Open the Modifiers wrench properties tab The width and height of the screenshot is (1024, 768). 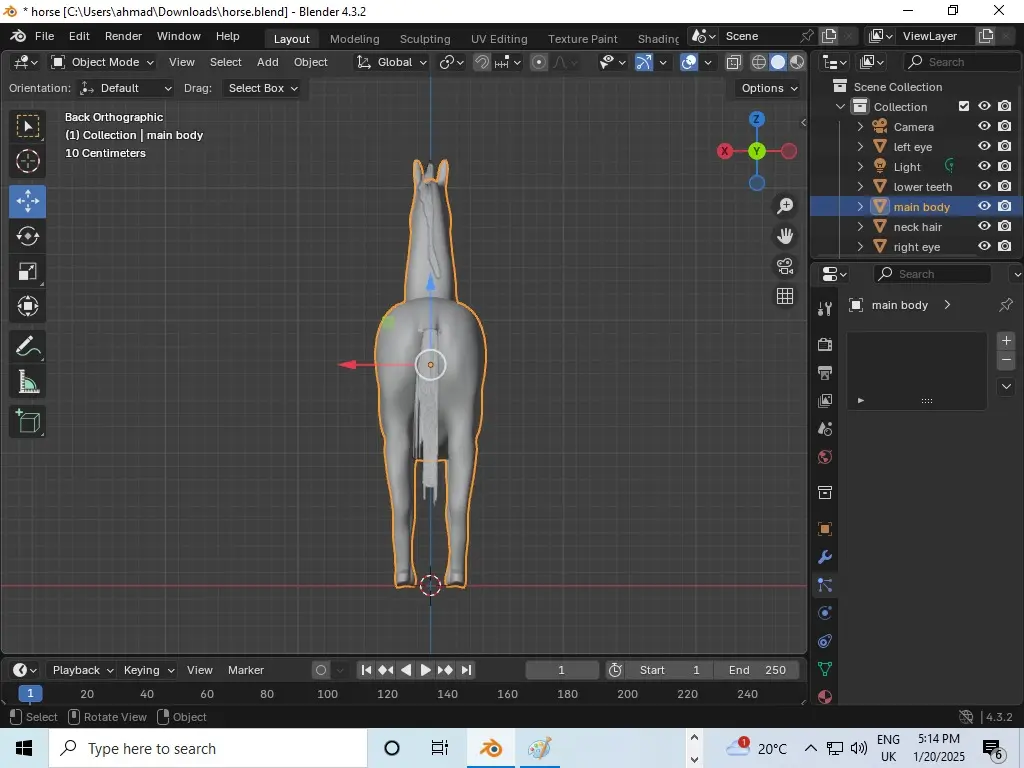pyautogui.click(x=825, y=557)
